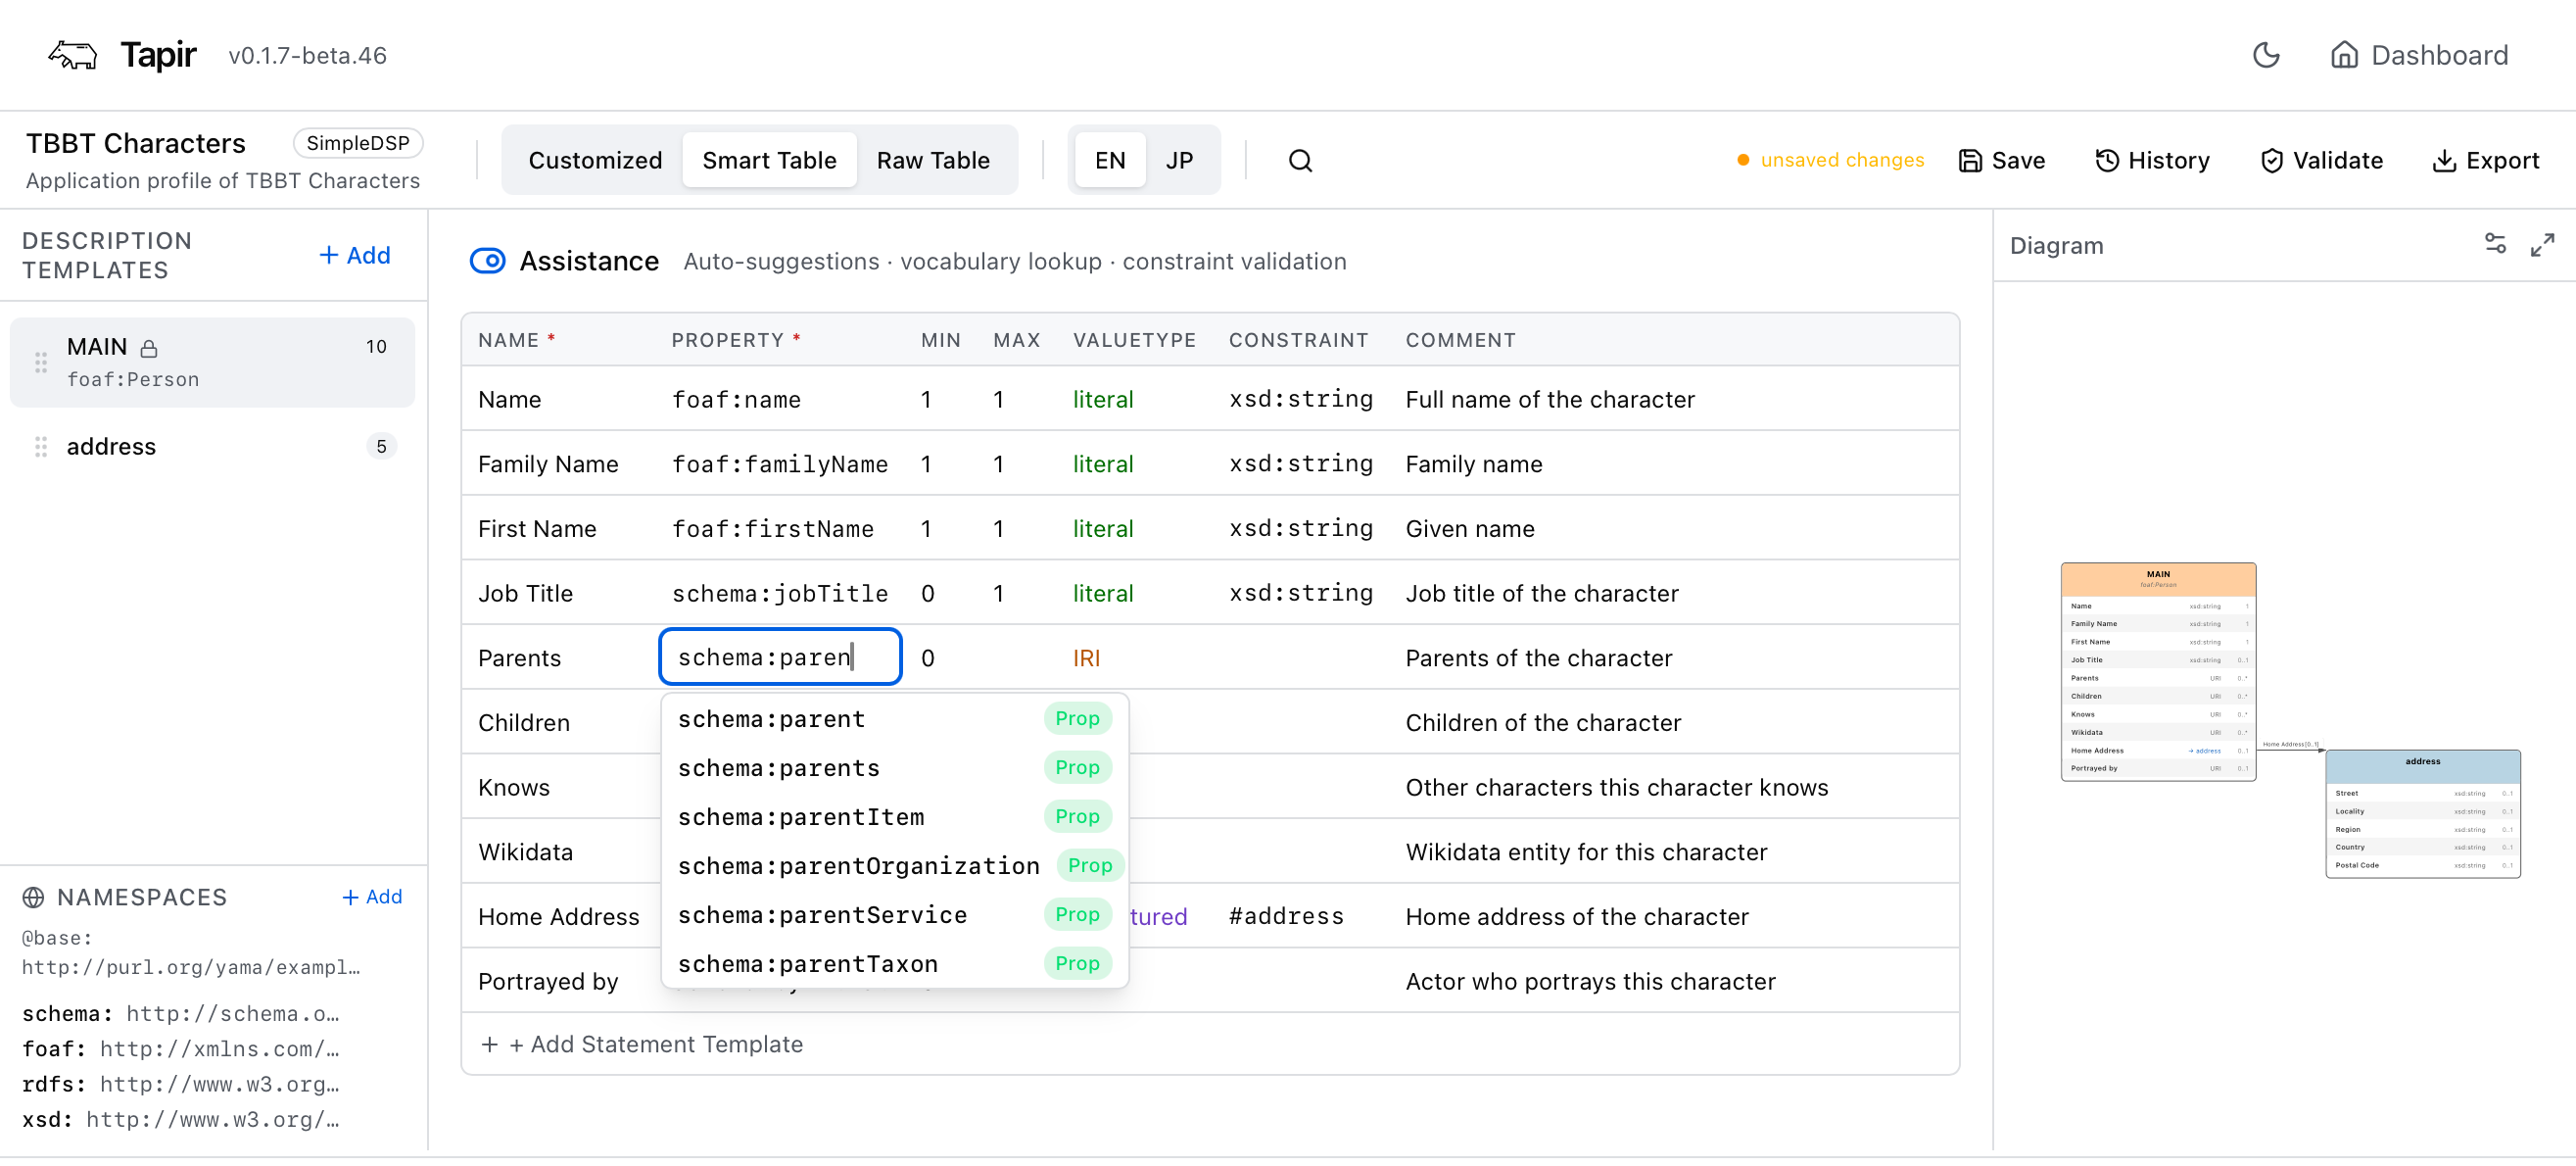This screenshot has height=1166, width=2576.
Task: Select EN language
Action: (1109, 160)
